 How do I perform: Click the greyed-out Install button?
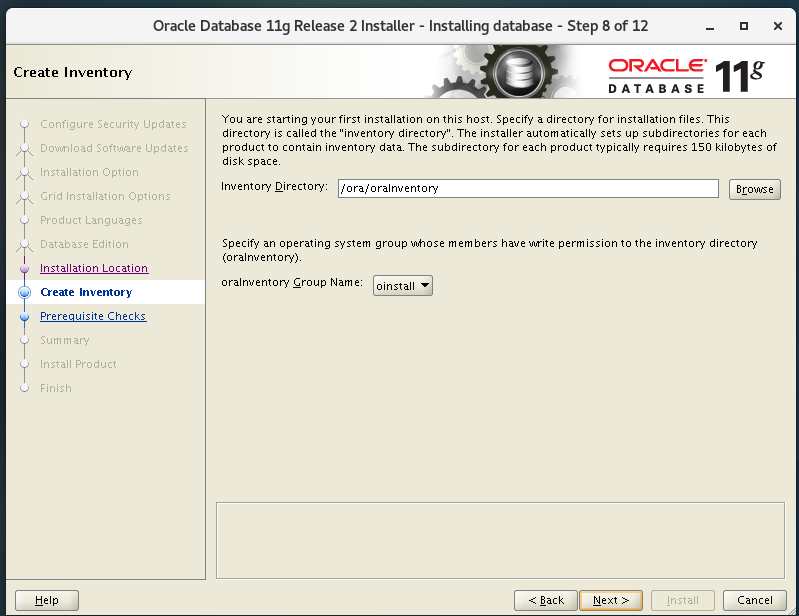pyautogui.click(x=682, y=600)
